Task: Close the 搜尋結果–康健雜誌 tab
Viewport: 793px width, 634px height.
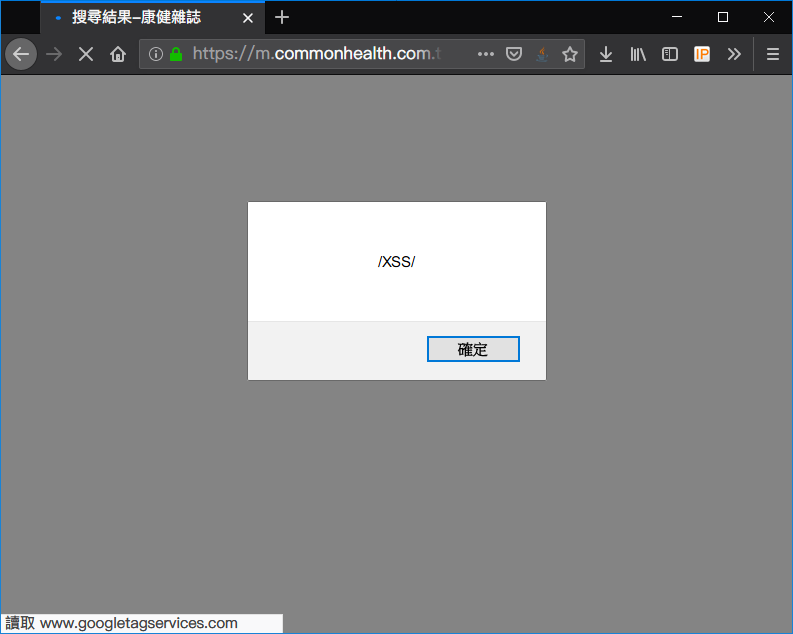Action: 248,18
